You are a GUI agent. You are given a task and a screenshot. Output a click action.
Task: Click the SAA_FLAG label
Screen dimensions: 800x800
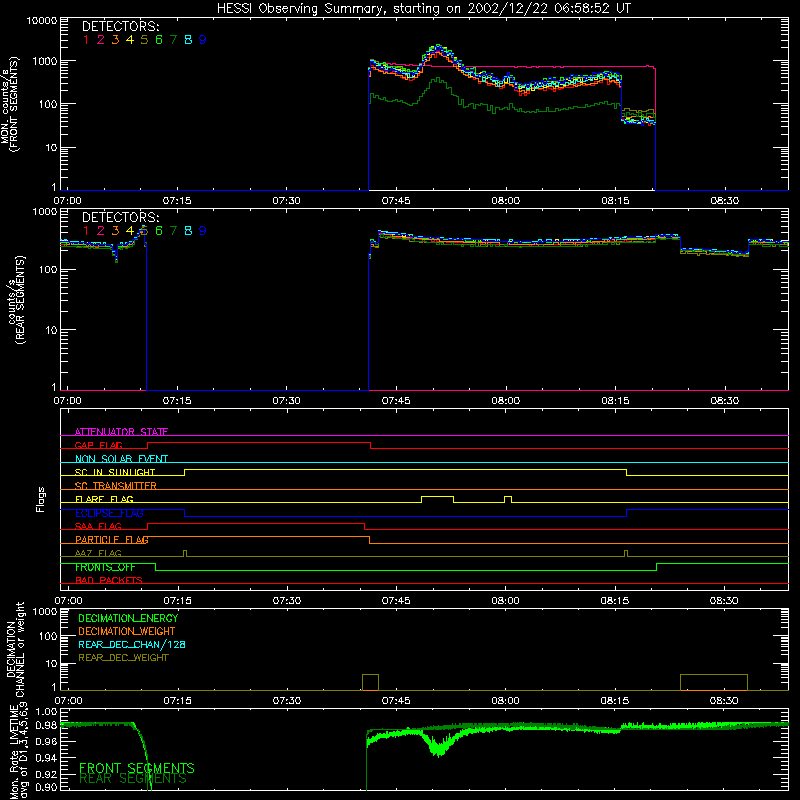point(98,526)
